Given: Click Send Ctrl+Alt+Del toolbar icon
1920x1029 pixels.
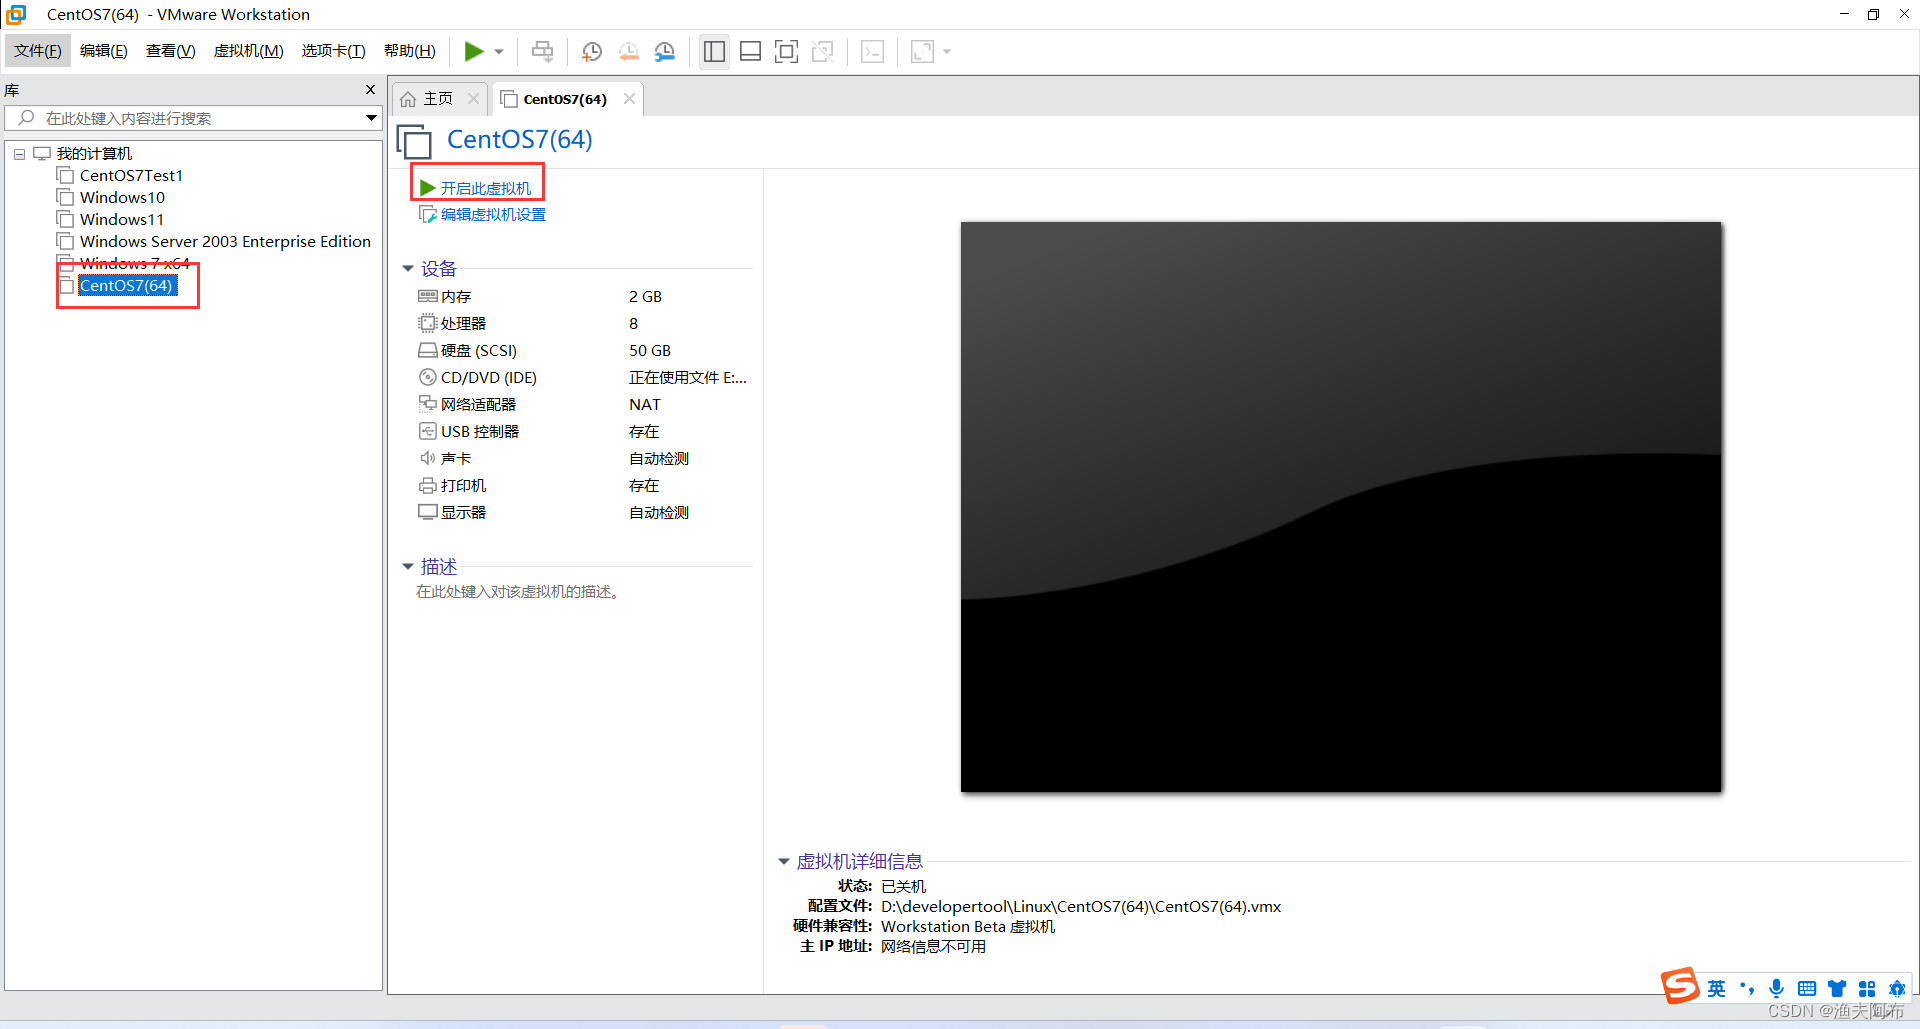Looking at the screenshot, I should pyautogui.click(x=542, y=51).
